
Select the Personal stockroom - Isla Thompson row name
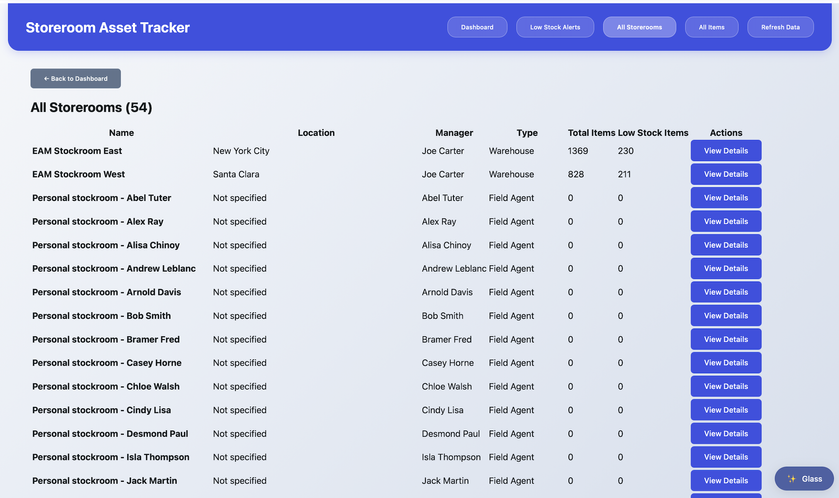pos(110,457)
